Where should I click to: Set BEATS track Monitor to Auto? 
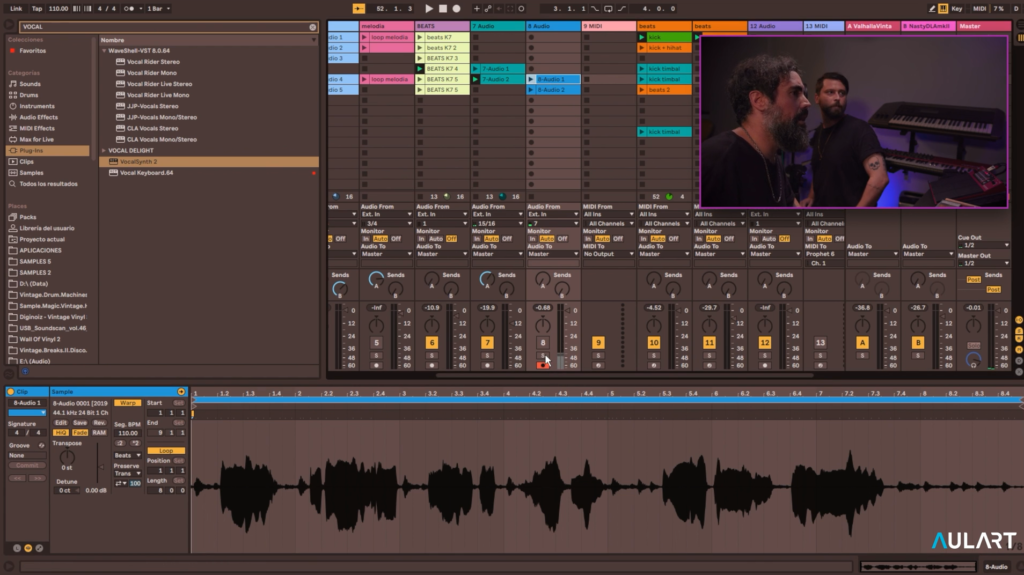click(x=436, y=239)
